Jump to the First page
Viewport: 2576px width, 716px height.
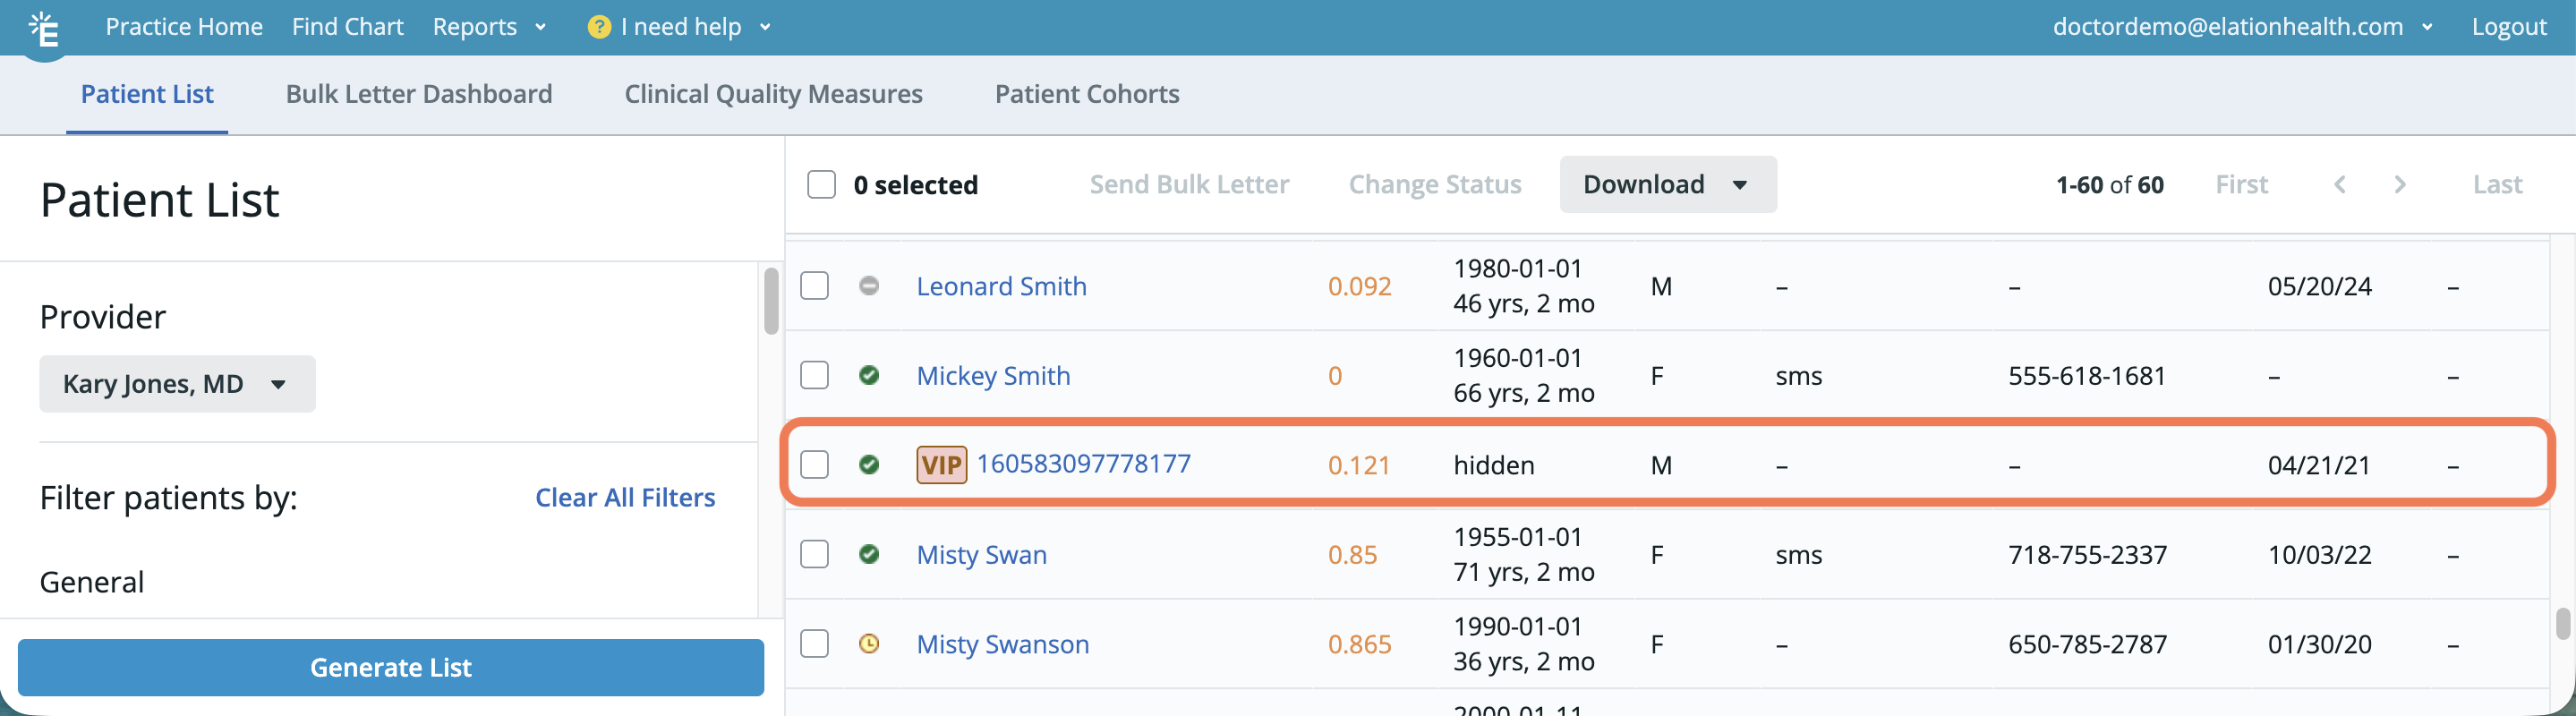(2241, 184)
